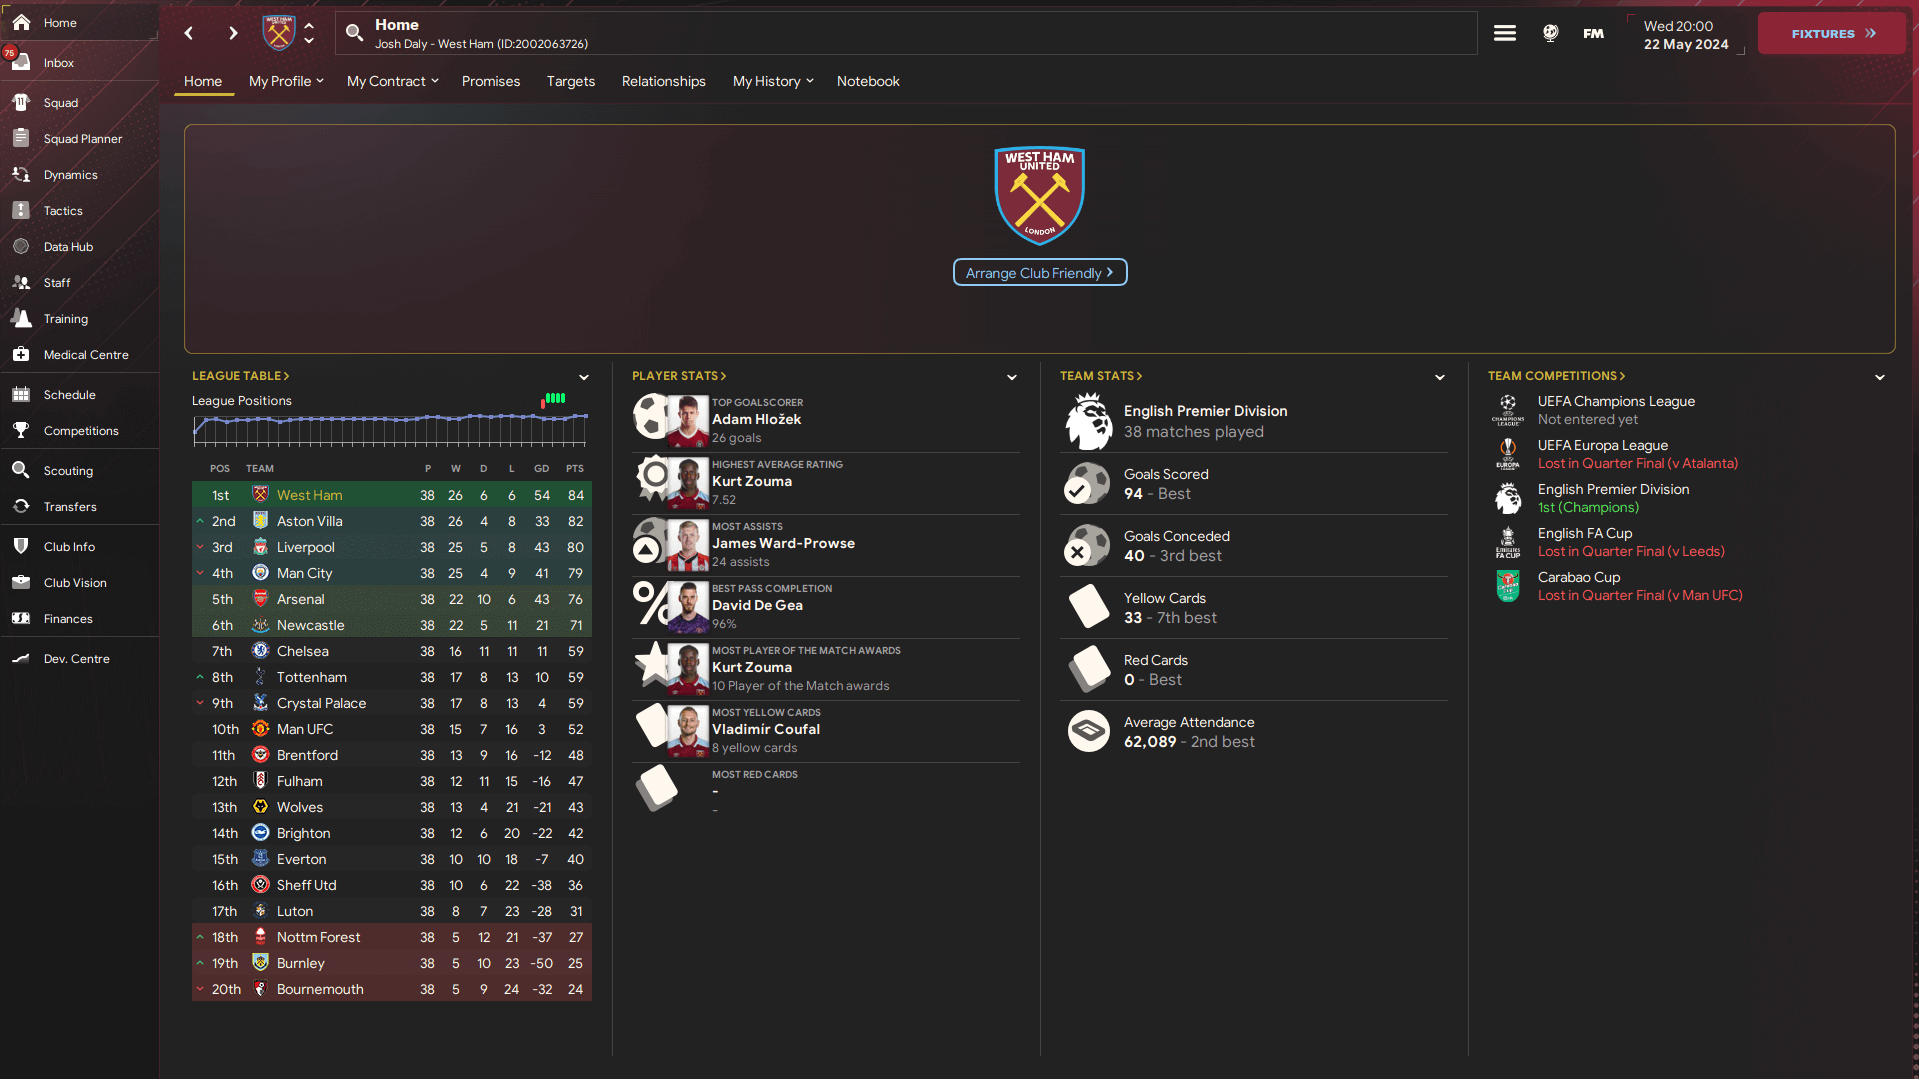Switch to the Relationships tab
Screen dimensions: 1919x1079
(x=664, y=81)
